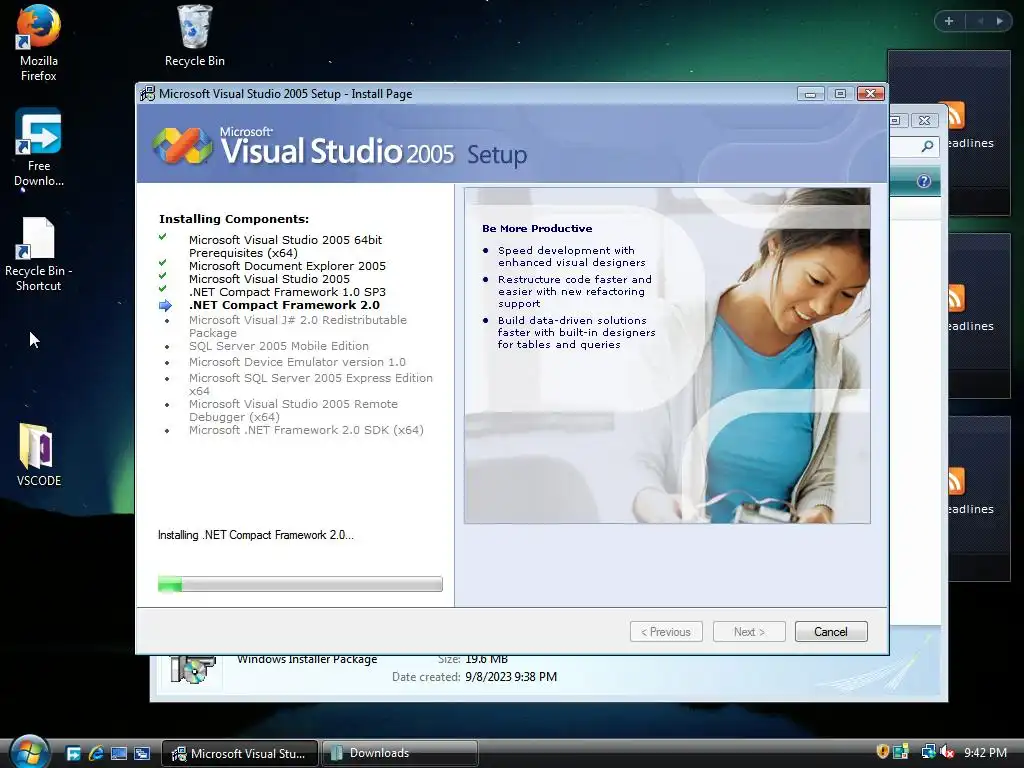Click the < Previous button
Screen dimensions: 1024x768
click(x=666, y=632)
